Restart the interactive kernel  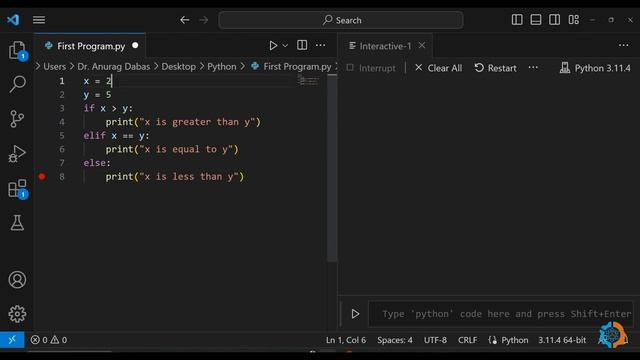pos(496,68)
